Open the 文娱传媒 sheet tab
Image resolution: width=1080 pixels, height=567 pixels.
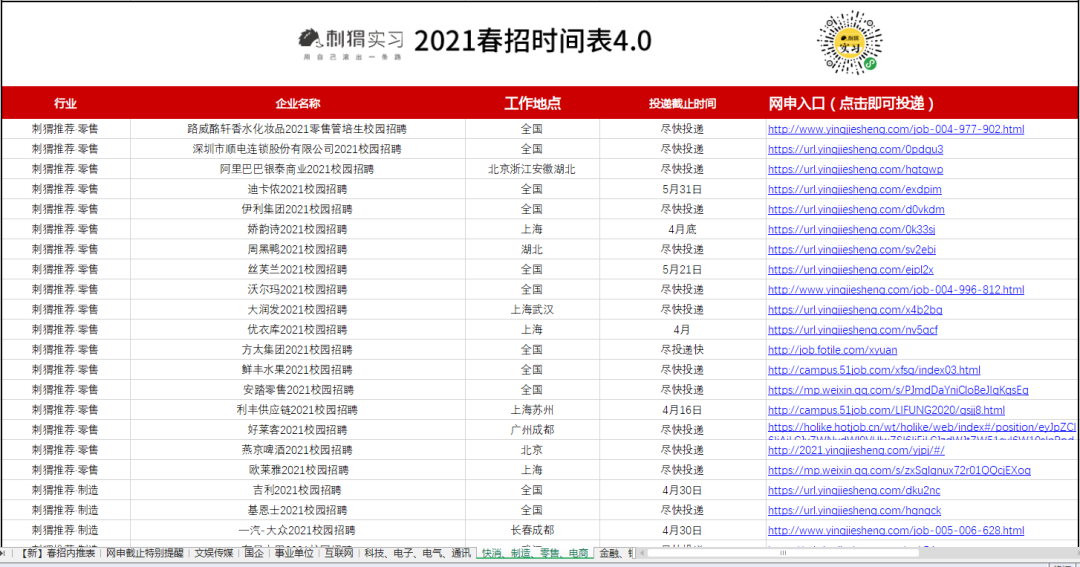point(214,553)
